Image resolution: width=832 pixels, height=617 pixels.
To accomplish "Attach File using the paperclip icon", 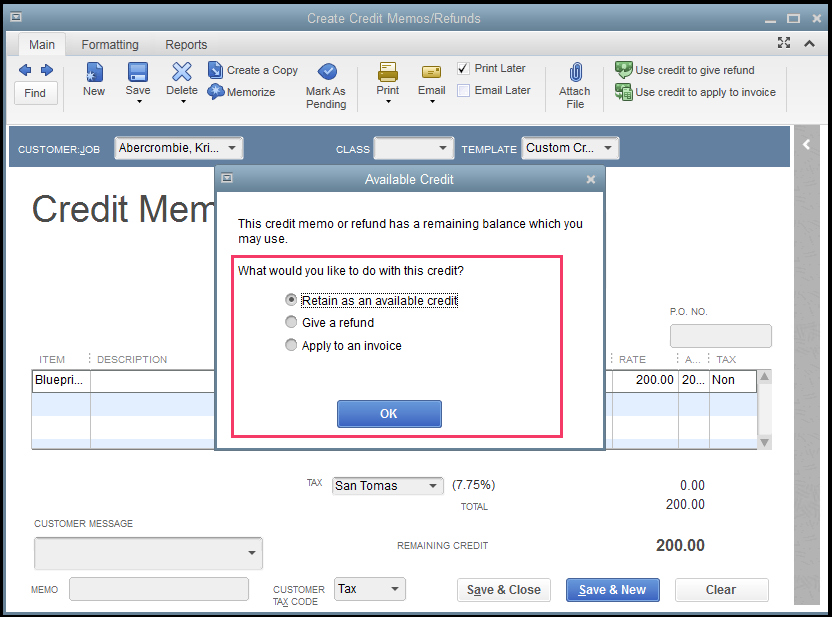I will point(575,72).
